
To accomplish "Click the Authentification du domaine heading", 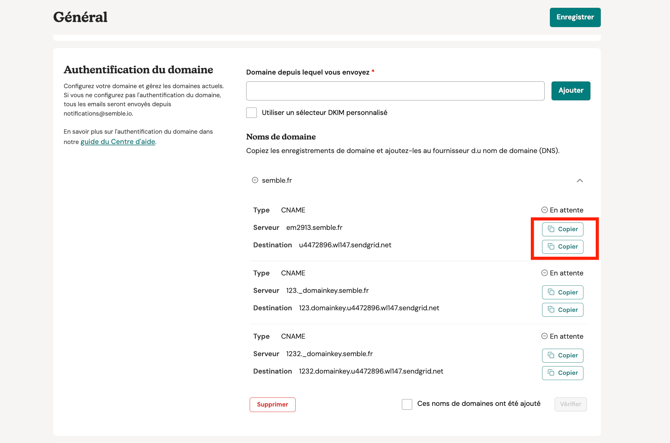I will click(x=138, y=70).
